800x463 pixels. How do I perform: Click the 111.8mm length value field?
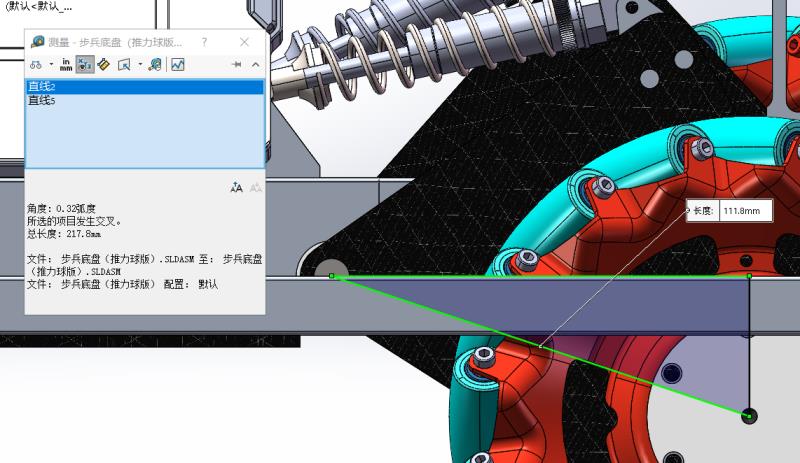[x=745, y=211]
